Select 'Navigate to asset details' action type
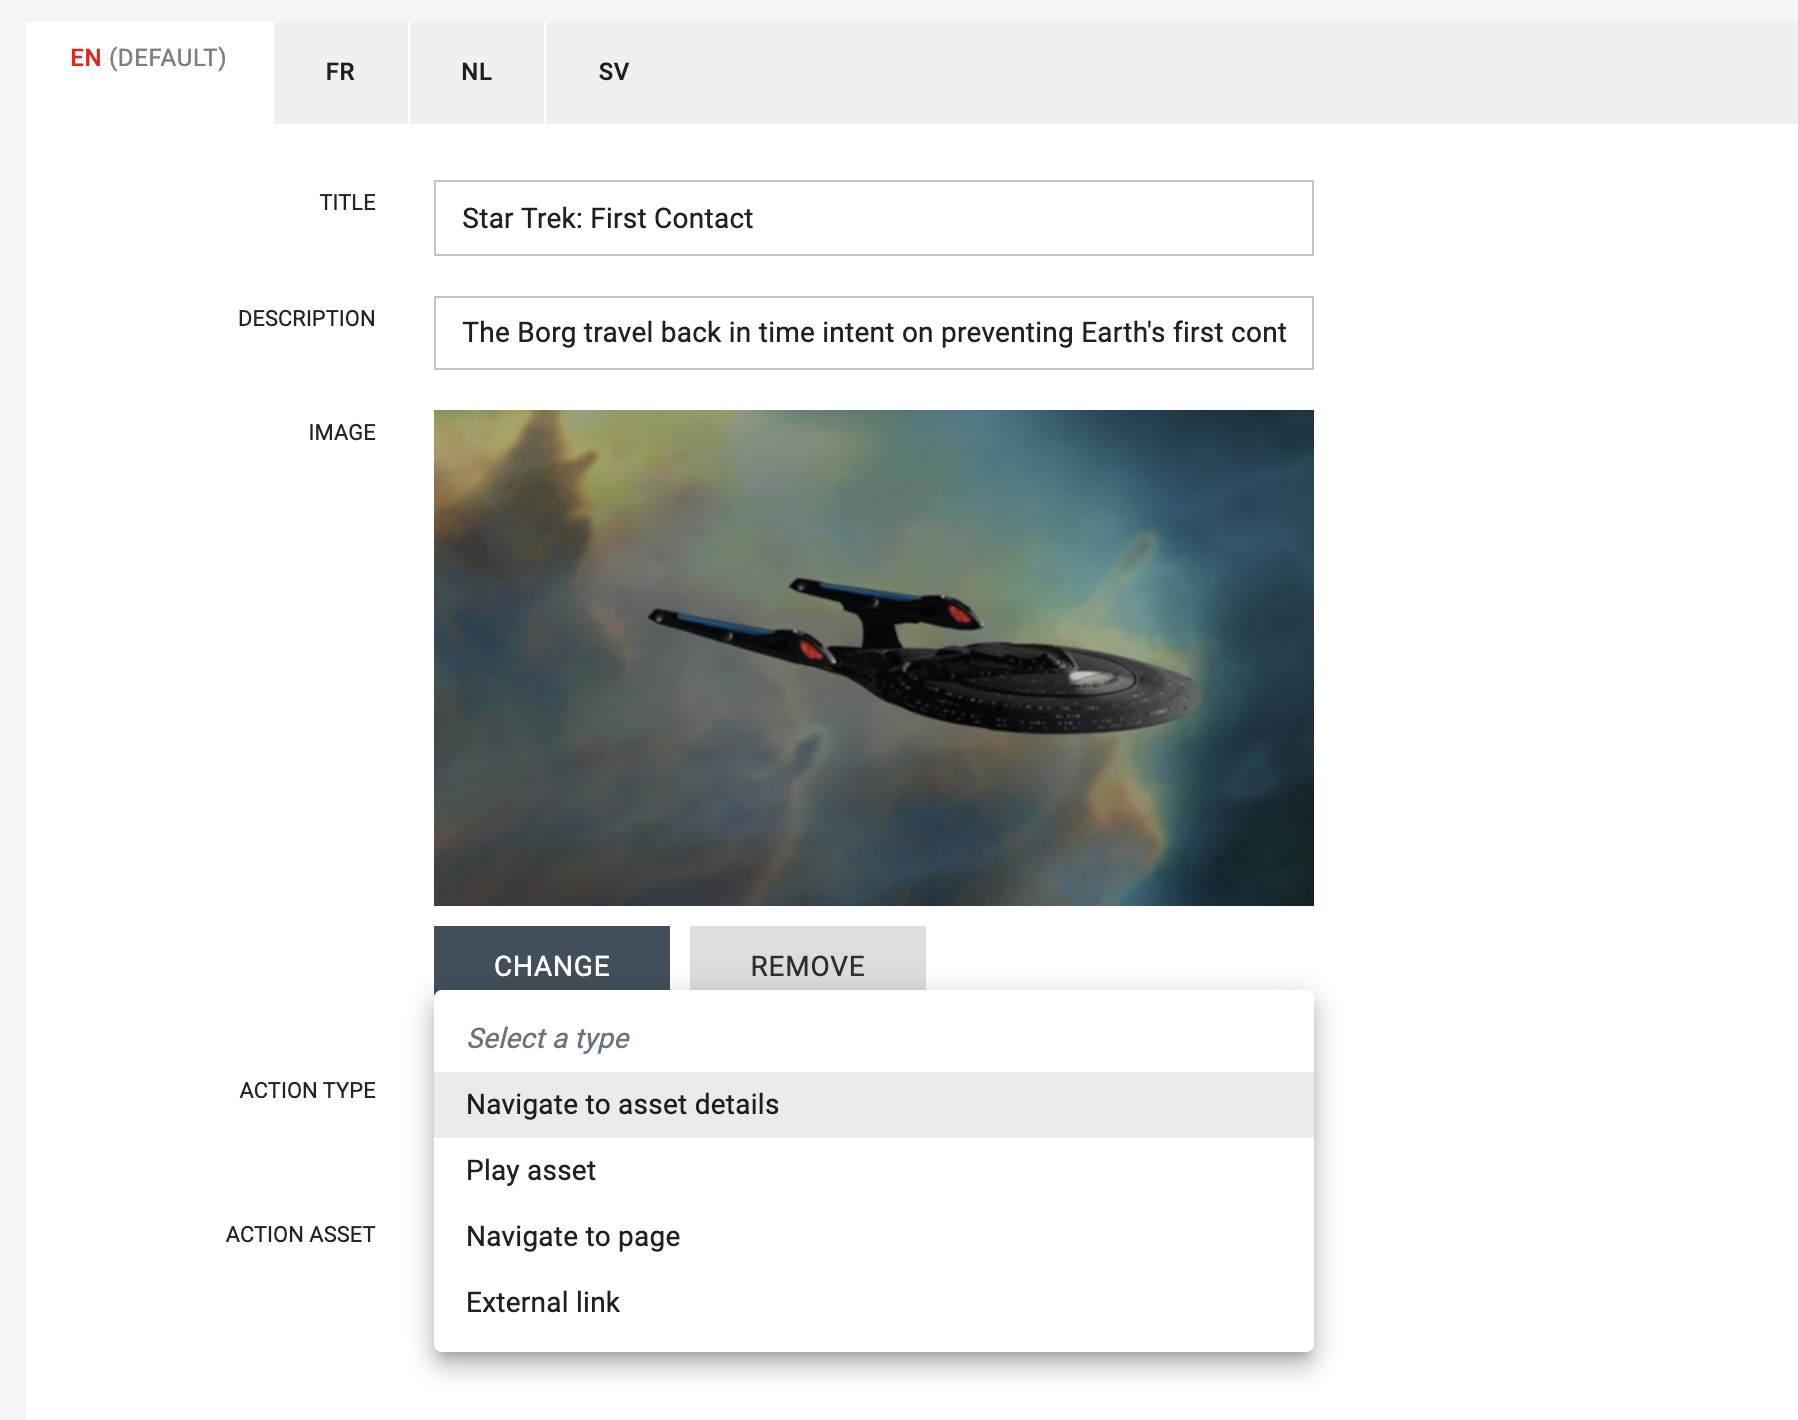Image resolution: width=1798 pixels, height=1420 pixels. [x=873, y=1105]
